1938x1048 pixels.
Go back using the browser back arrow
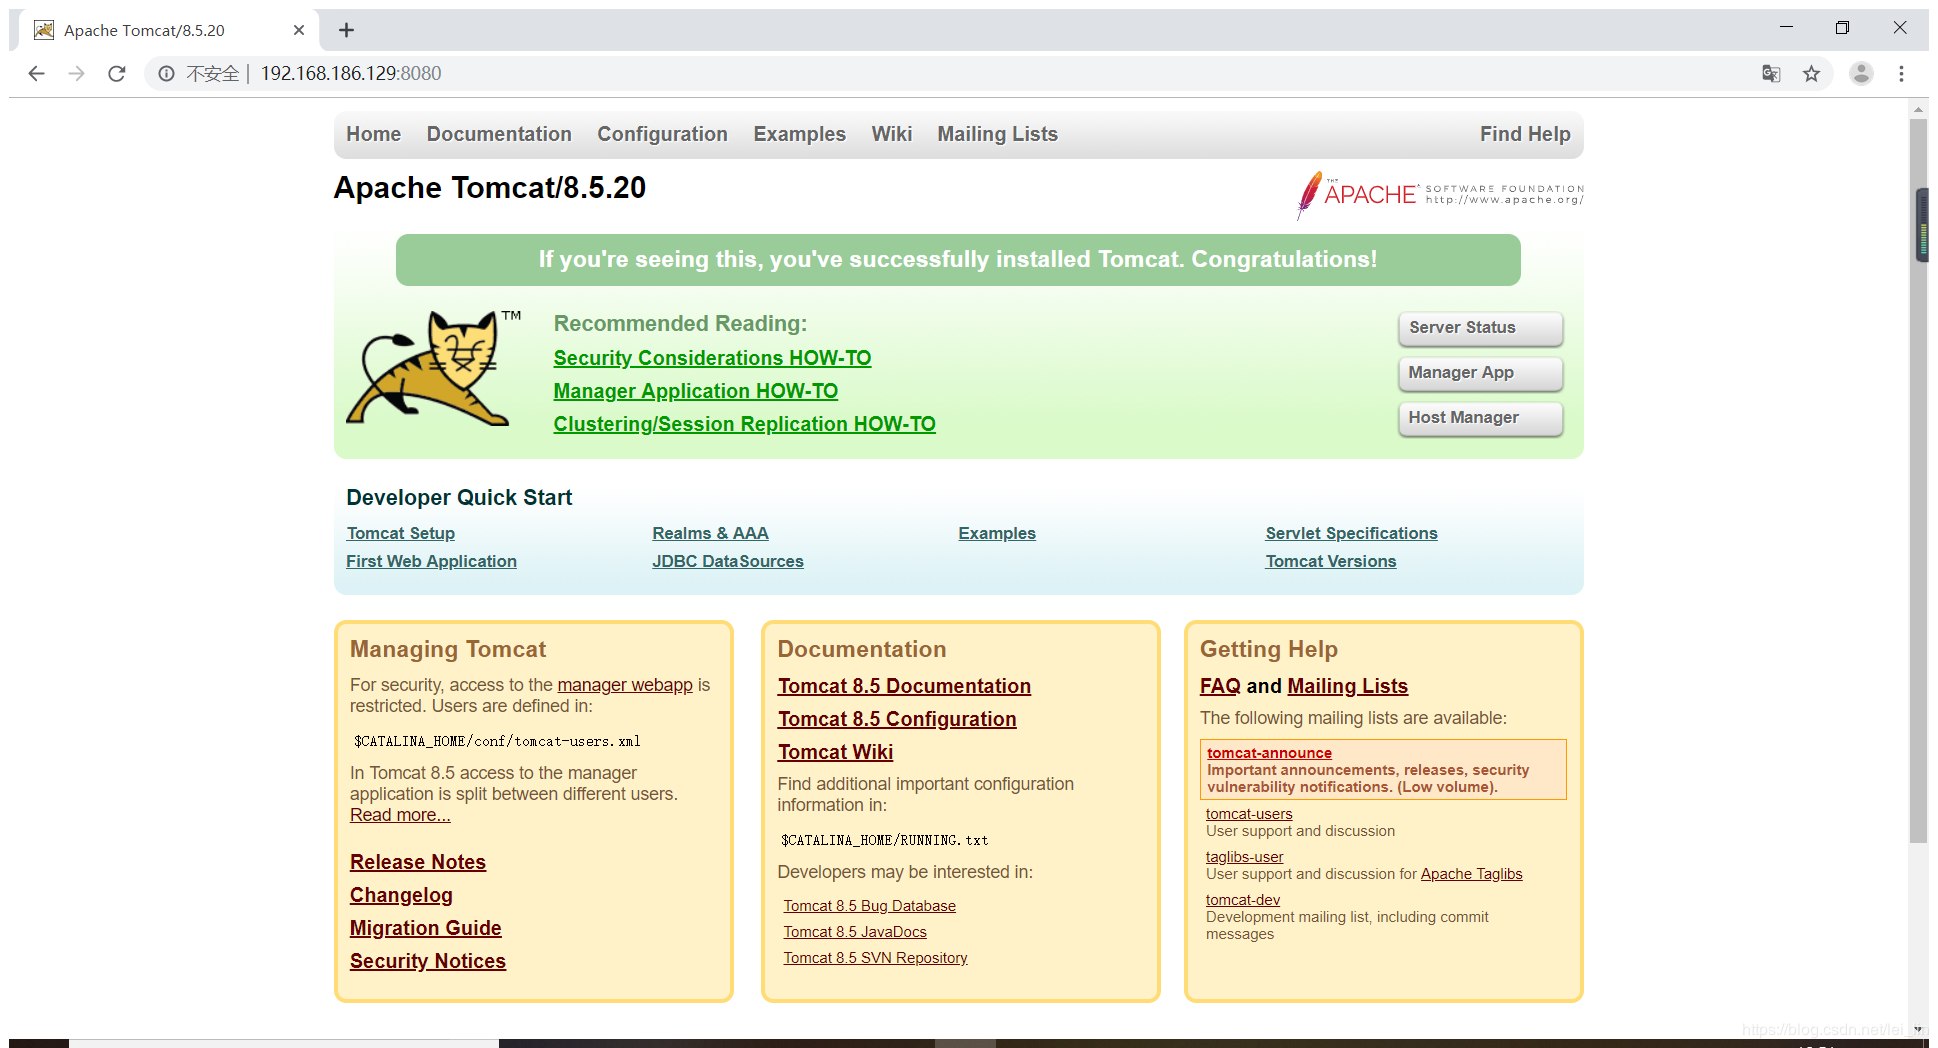pos(37,73)
